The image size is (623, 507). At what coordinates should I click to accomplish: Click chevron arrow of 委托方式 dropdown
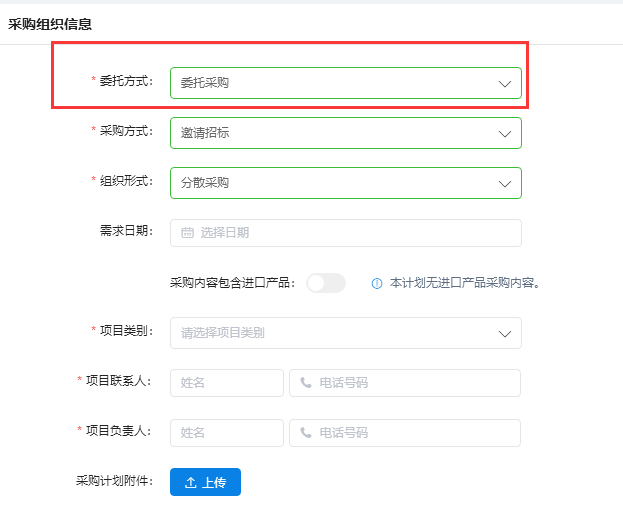pyautogui.click(x=505, y=84)
